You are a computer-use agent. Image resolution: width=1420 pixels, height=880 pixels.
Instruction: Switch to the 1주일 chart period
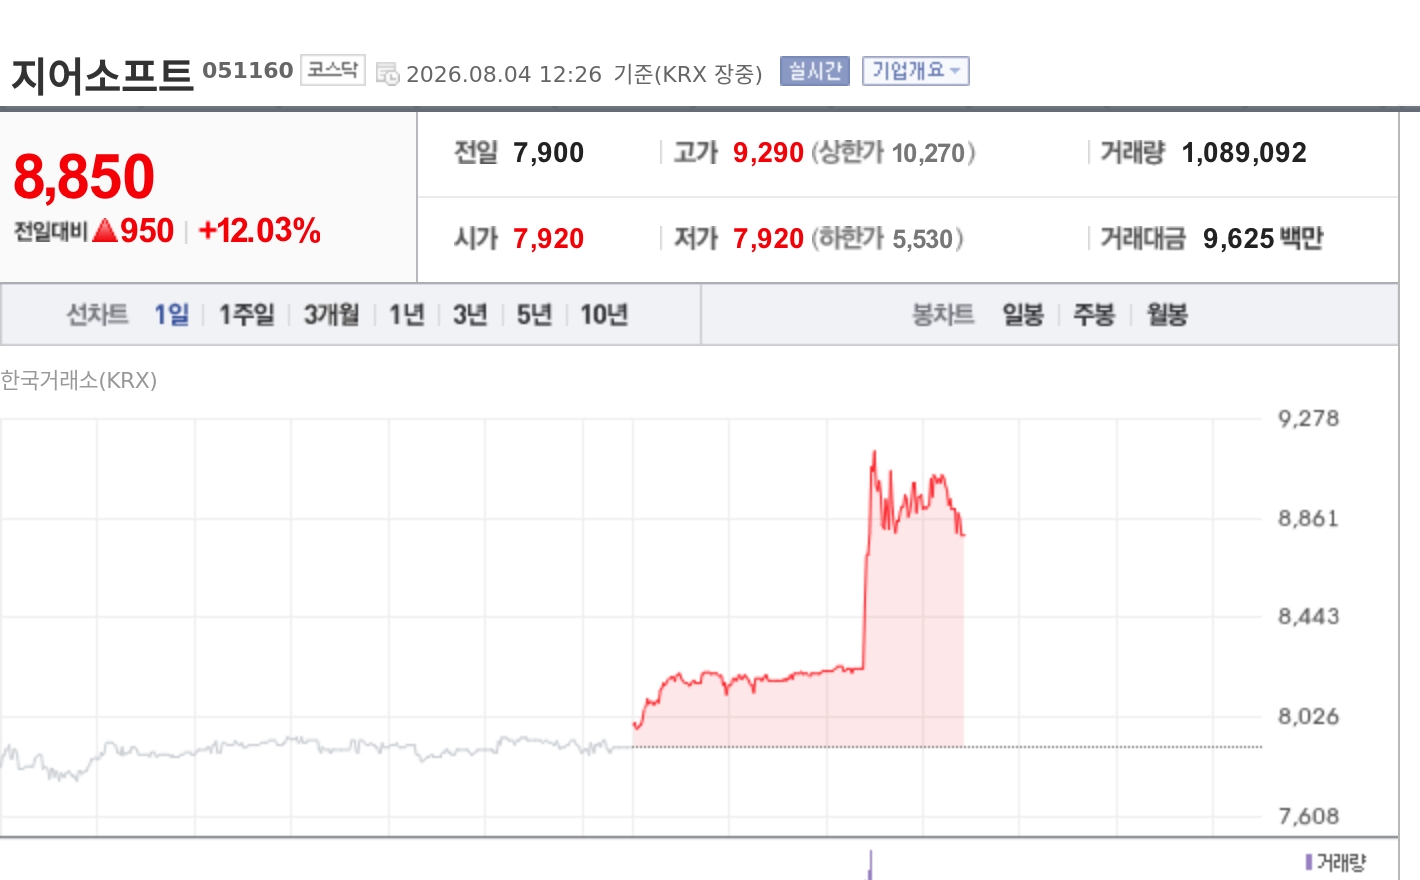[x=247, y=315]
